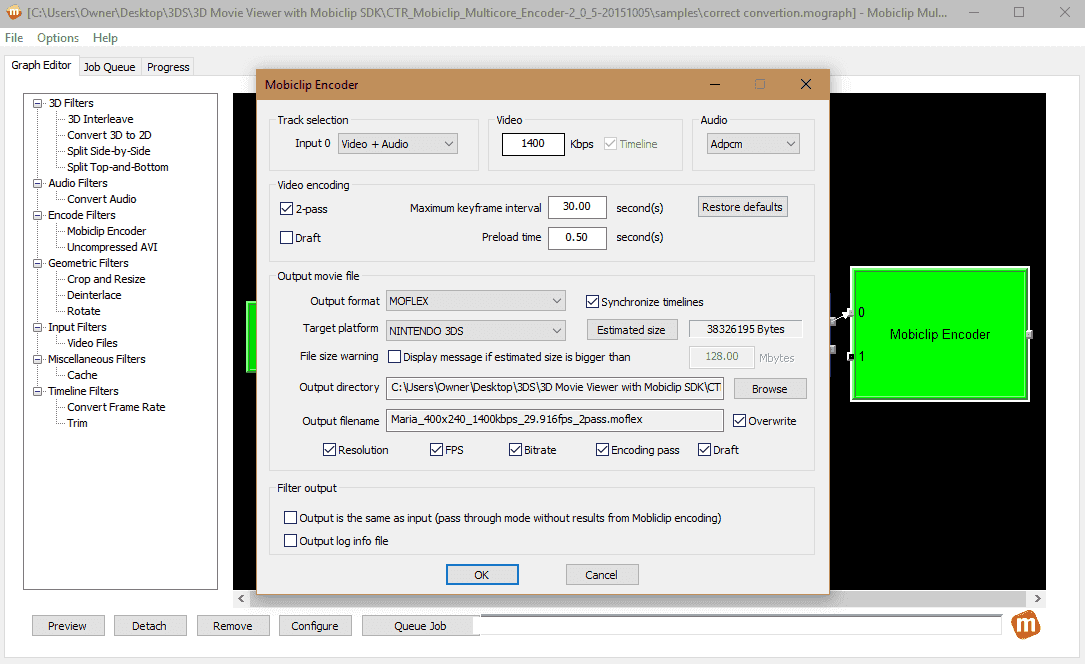Click the OK button
1085x664 pixels.
482,575
